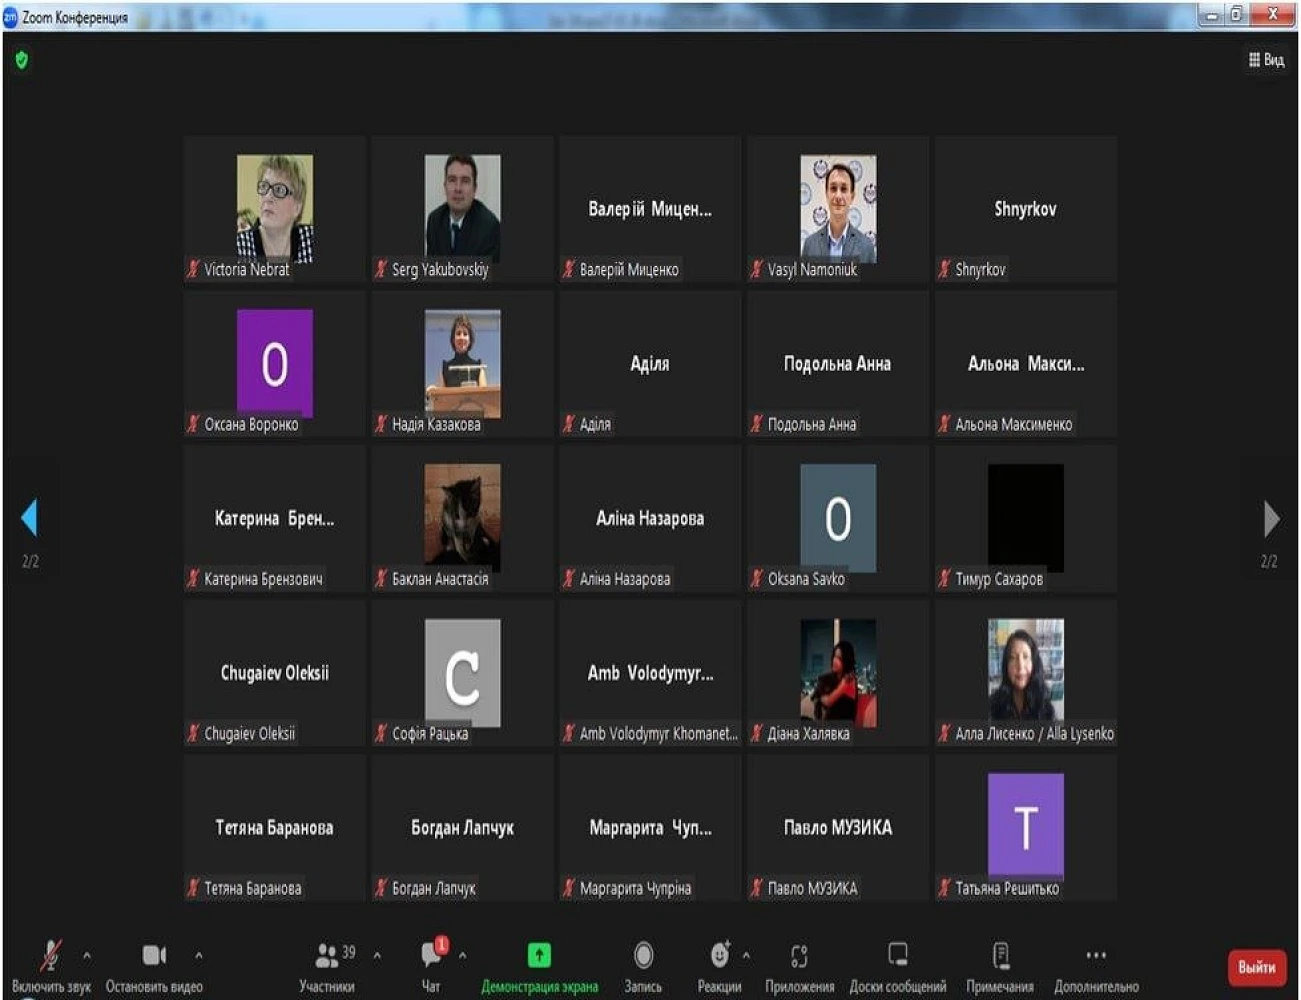The width and height of the screenshot is (1301, 1000).
Task: Click the red Выйти leave button
Action: click(1256, 967)
